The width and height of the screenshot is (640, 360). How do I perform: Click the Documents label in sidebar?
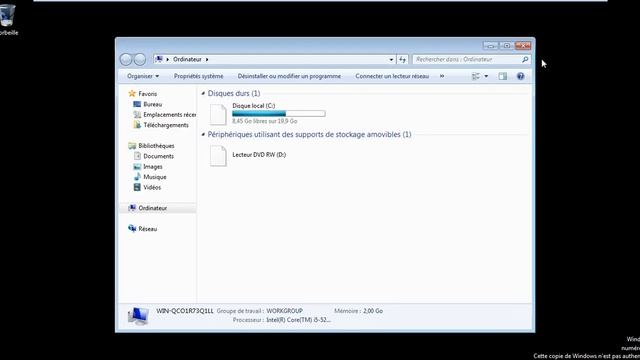tap(158, 156)
